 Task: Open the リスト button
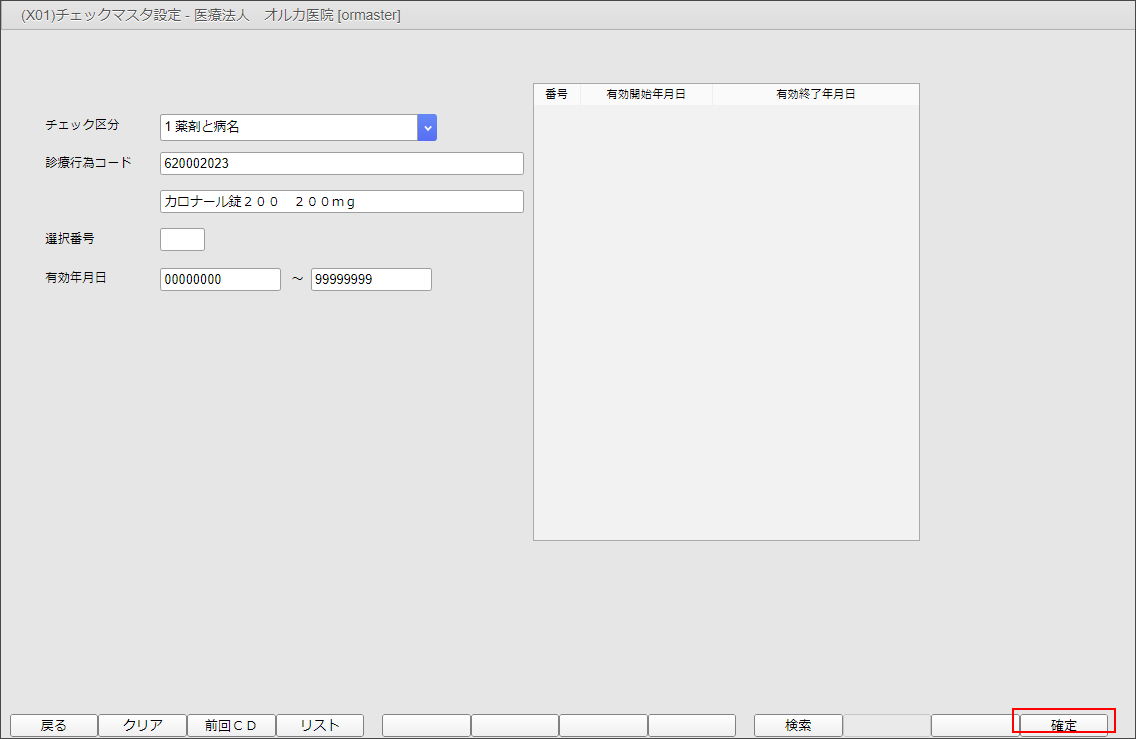320,725
